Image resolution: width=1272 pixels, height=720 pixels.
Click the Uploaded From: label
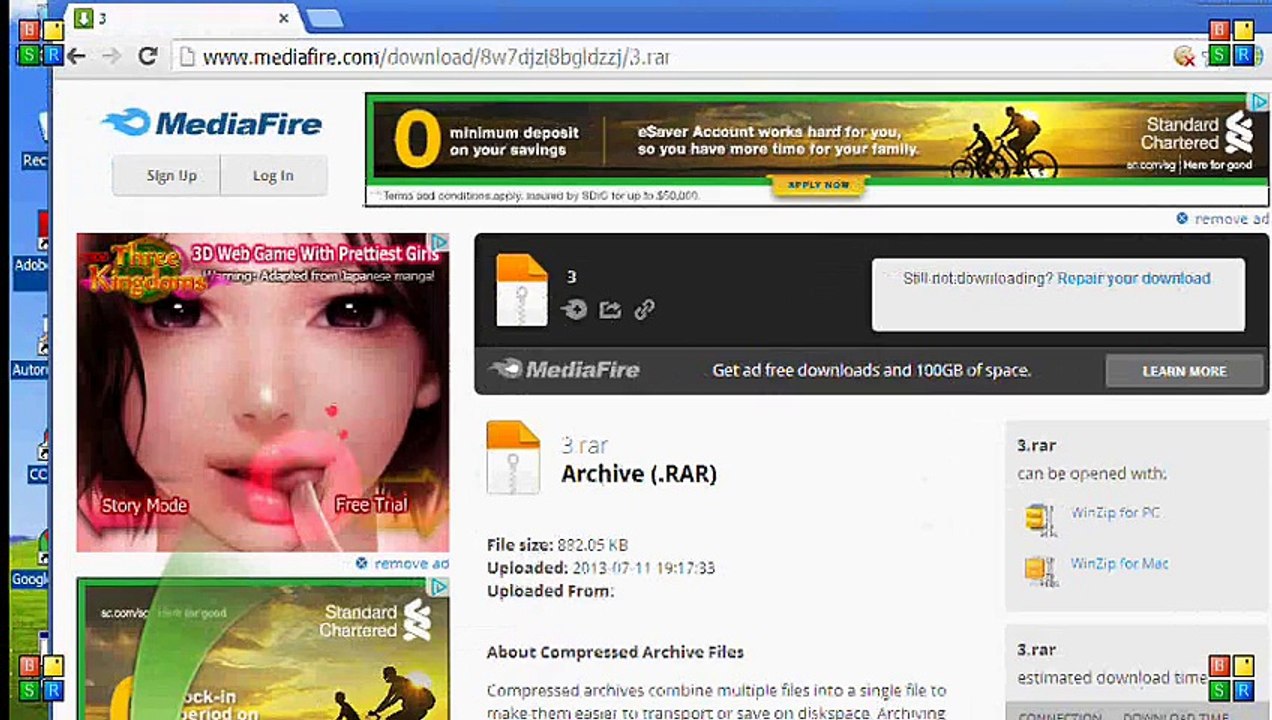pos(550,591)
